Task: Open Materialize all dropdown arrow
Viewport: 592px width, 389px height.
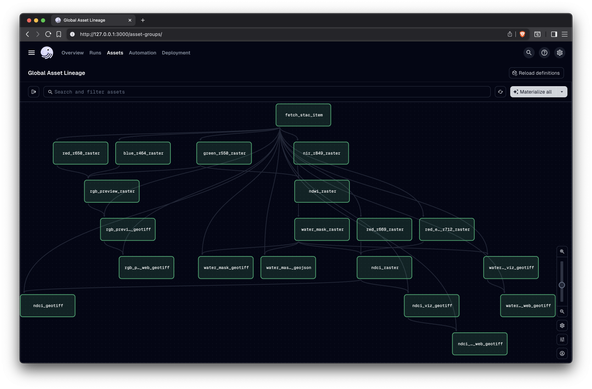Action: click(562, 92)
